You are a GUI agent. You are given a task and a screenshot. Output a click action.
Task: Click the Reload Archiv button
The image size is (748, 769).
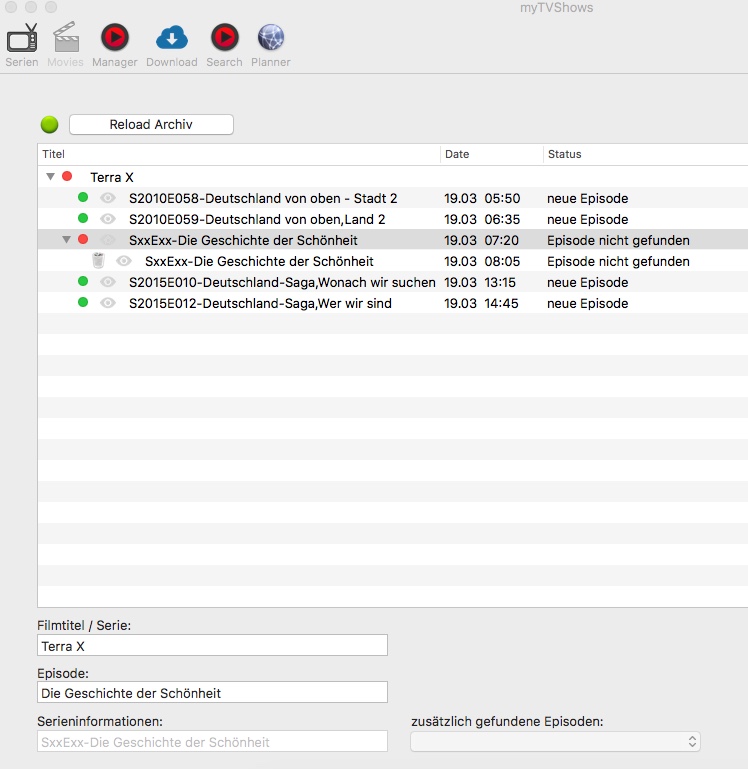point(151,125)
